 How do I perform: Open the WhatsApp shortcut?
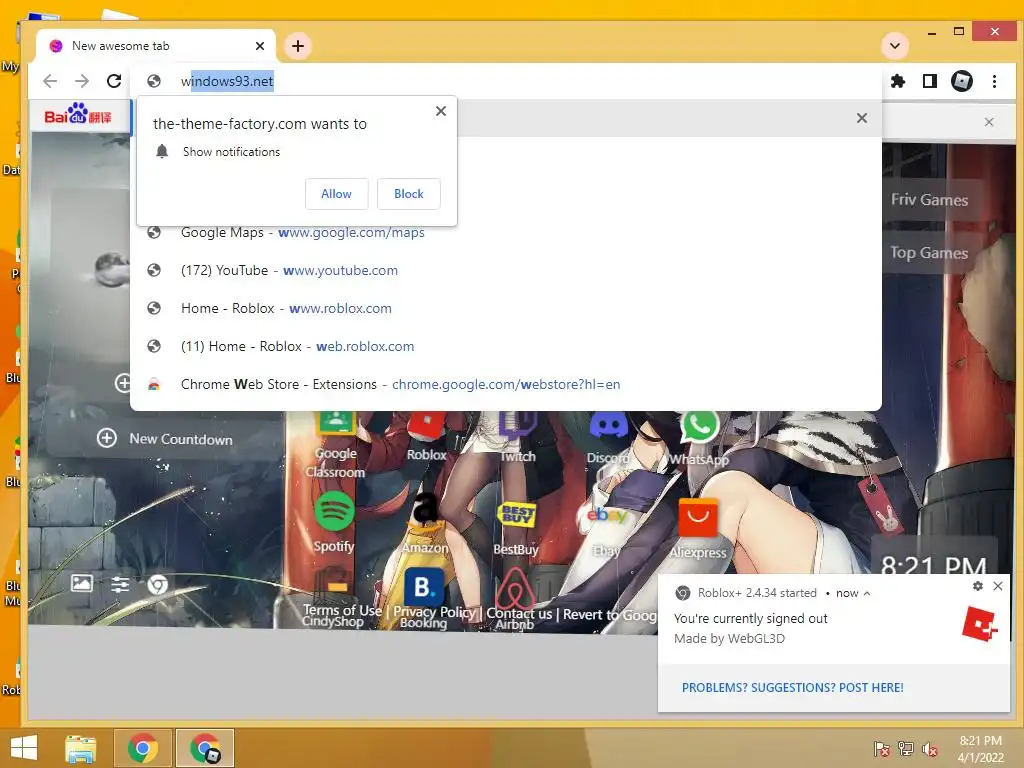tap(699, 438)
